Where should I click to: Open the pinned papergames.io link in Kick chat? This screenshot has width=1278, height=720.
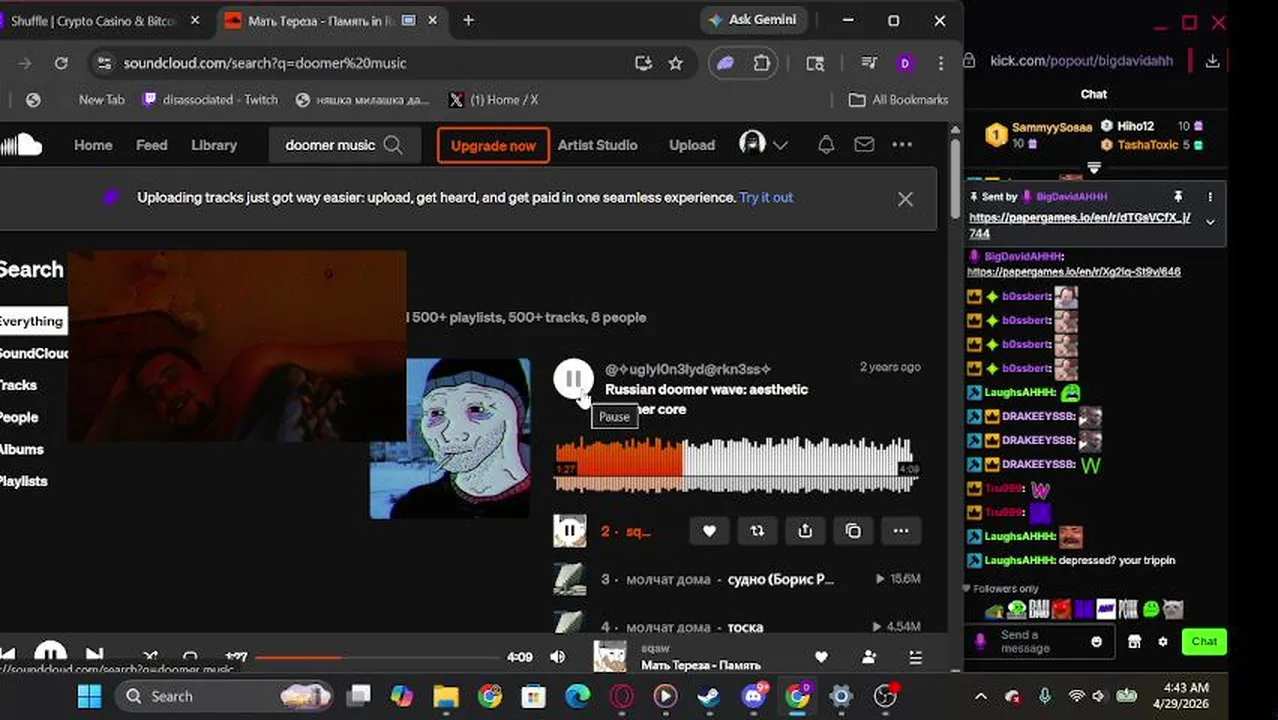(1079, 225)
